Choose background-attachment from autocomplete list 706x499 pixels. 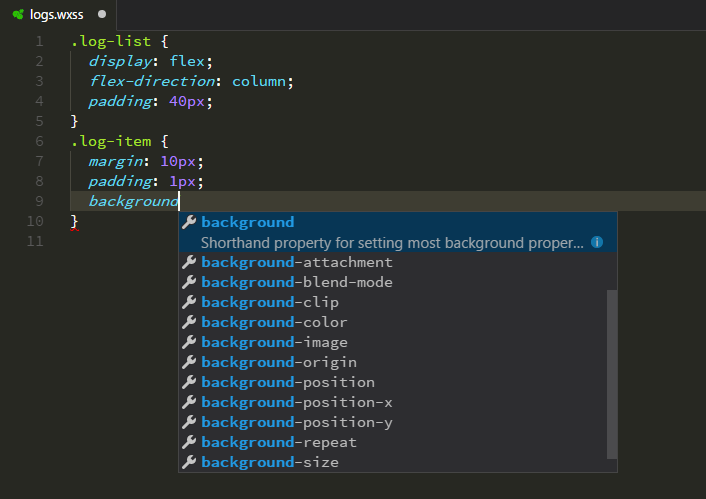(393, 262)
